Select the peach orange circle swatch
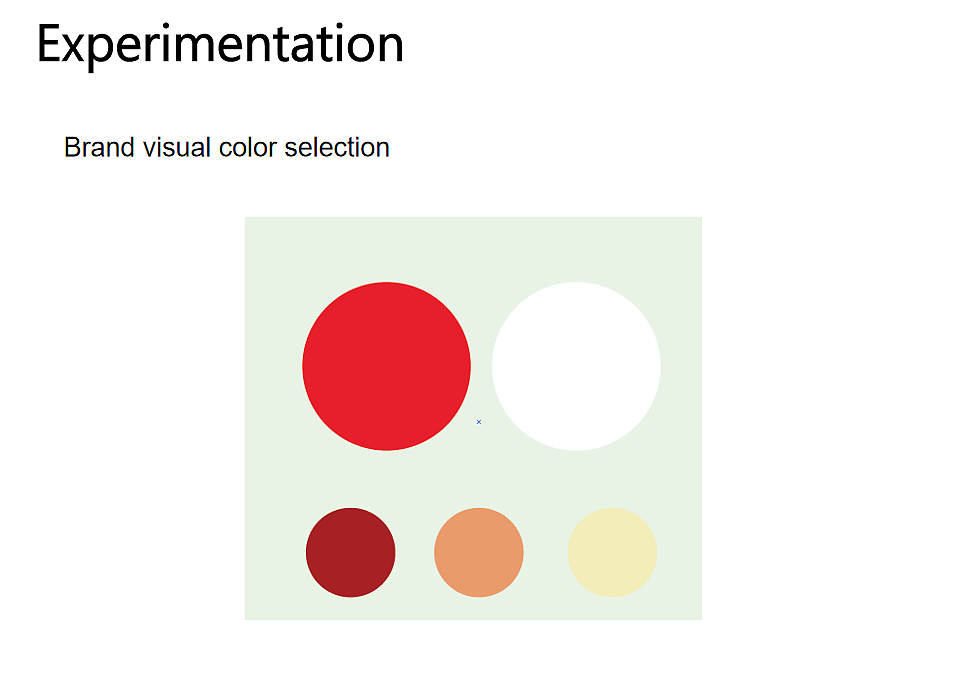The width and height of the screenshot is (957, 686). (479, 553)
